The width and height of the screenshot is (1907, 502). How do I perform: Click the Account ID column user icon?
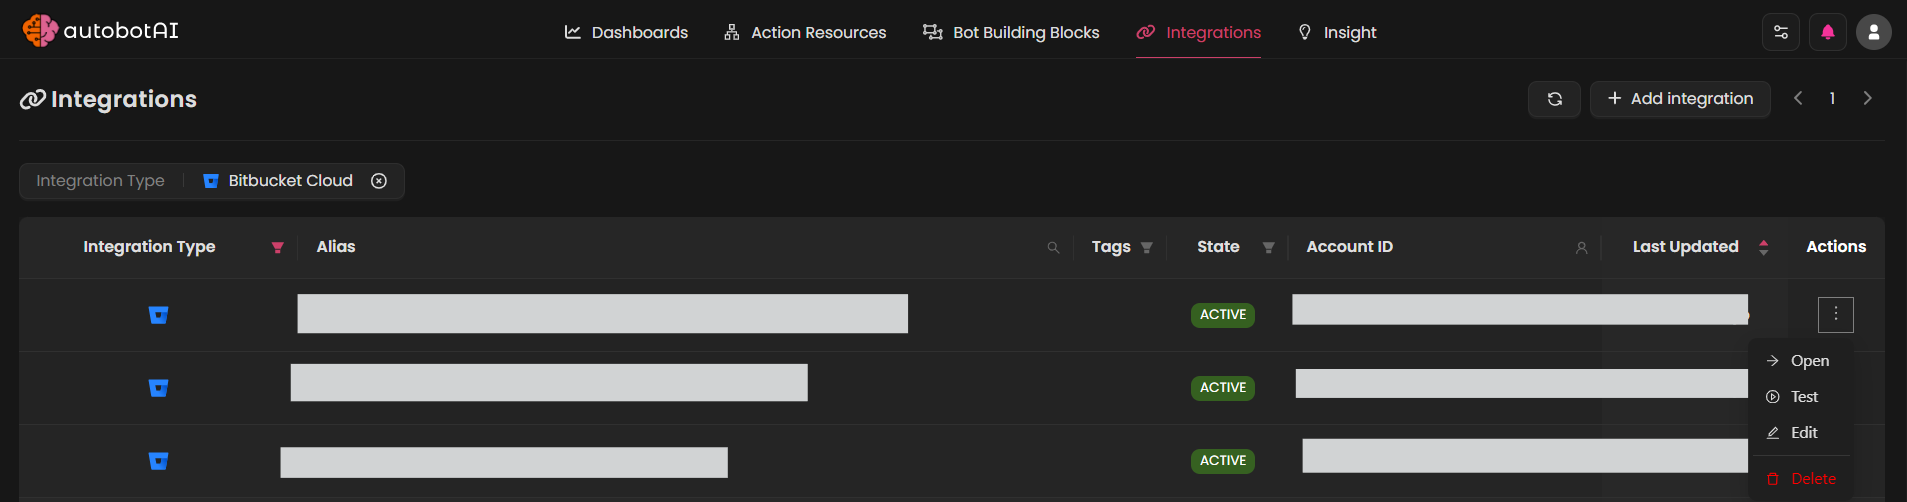[1581, 248]
